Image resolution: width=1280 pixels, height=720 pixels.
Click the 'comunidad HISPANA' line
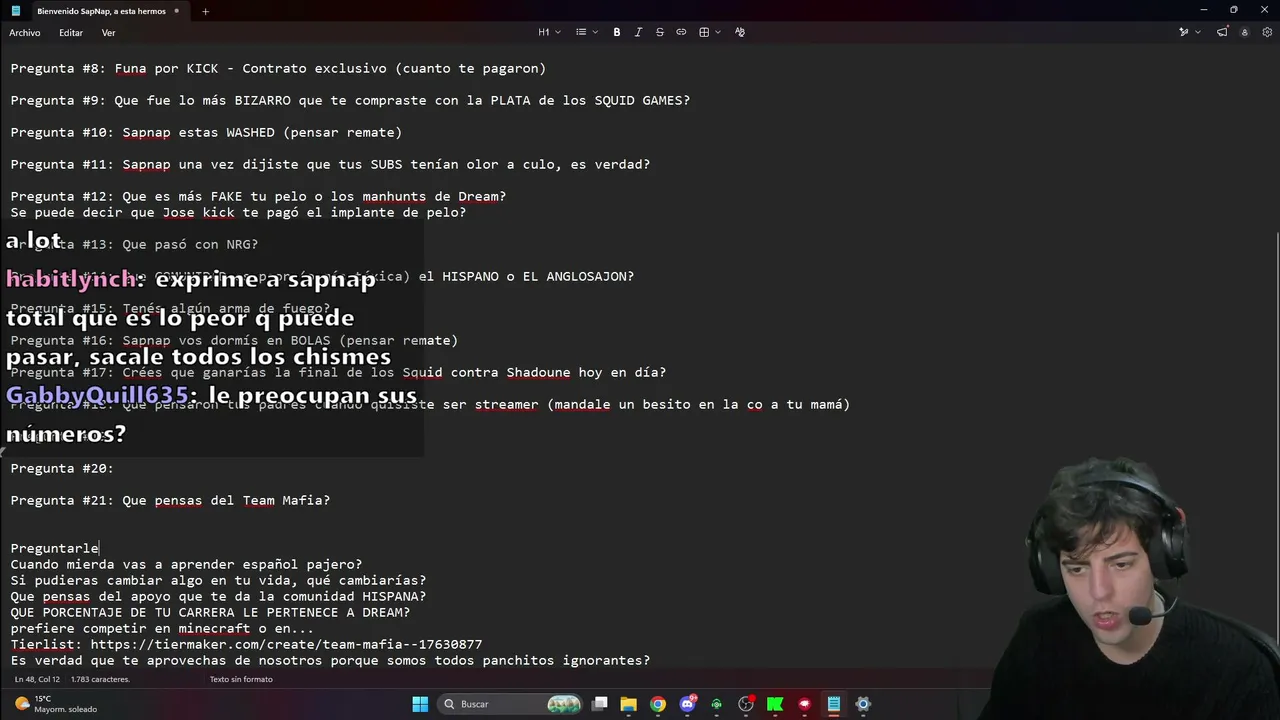pyautogui.click(x=218, y=597)
